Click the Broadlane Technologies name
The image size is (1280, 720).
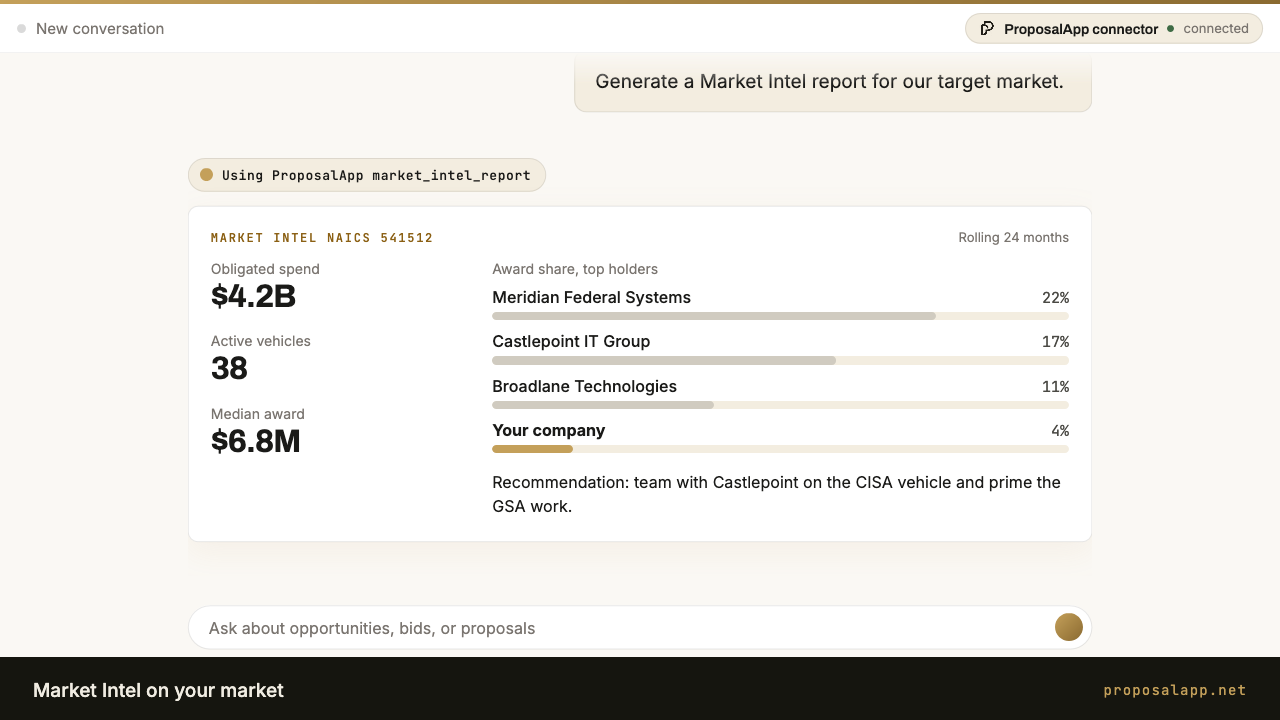click(x=584, y=386)
